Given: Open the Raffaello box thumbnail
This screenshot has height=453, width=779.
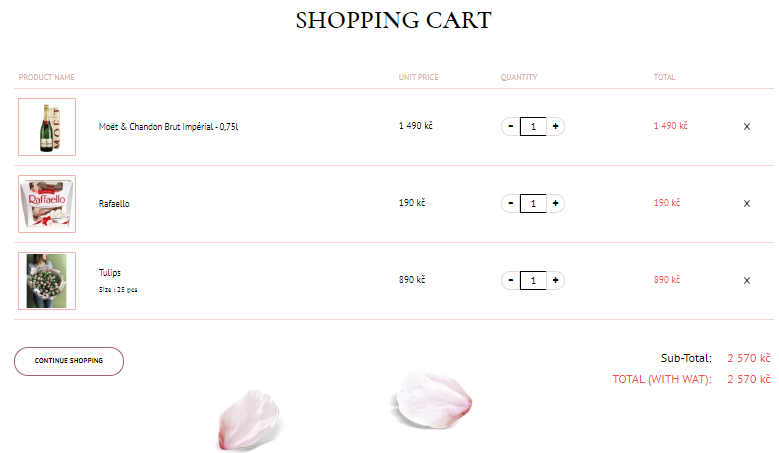Looking at the screenshot, I should [x=47, y=204].
